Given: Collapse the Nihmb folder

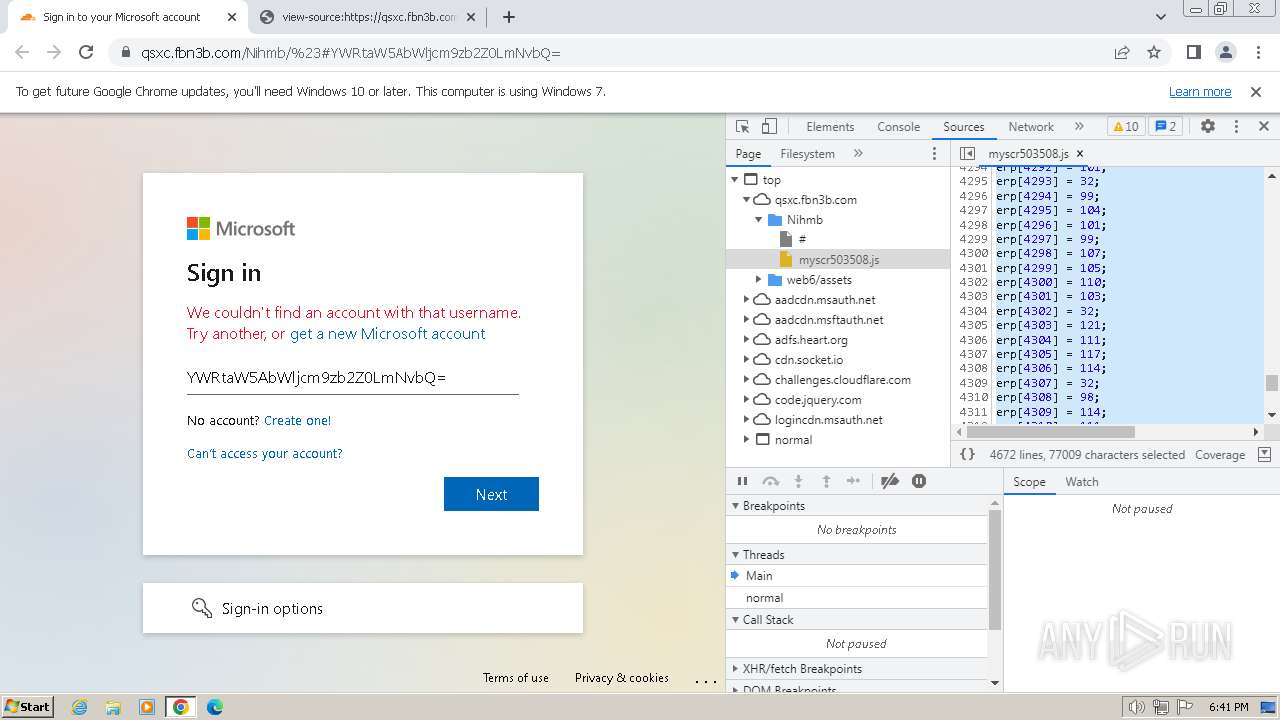Looking at the screenshot, I should click(758, 220).
